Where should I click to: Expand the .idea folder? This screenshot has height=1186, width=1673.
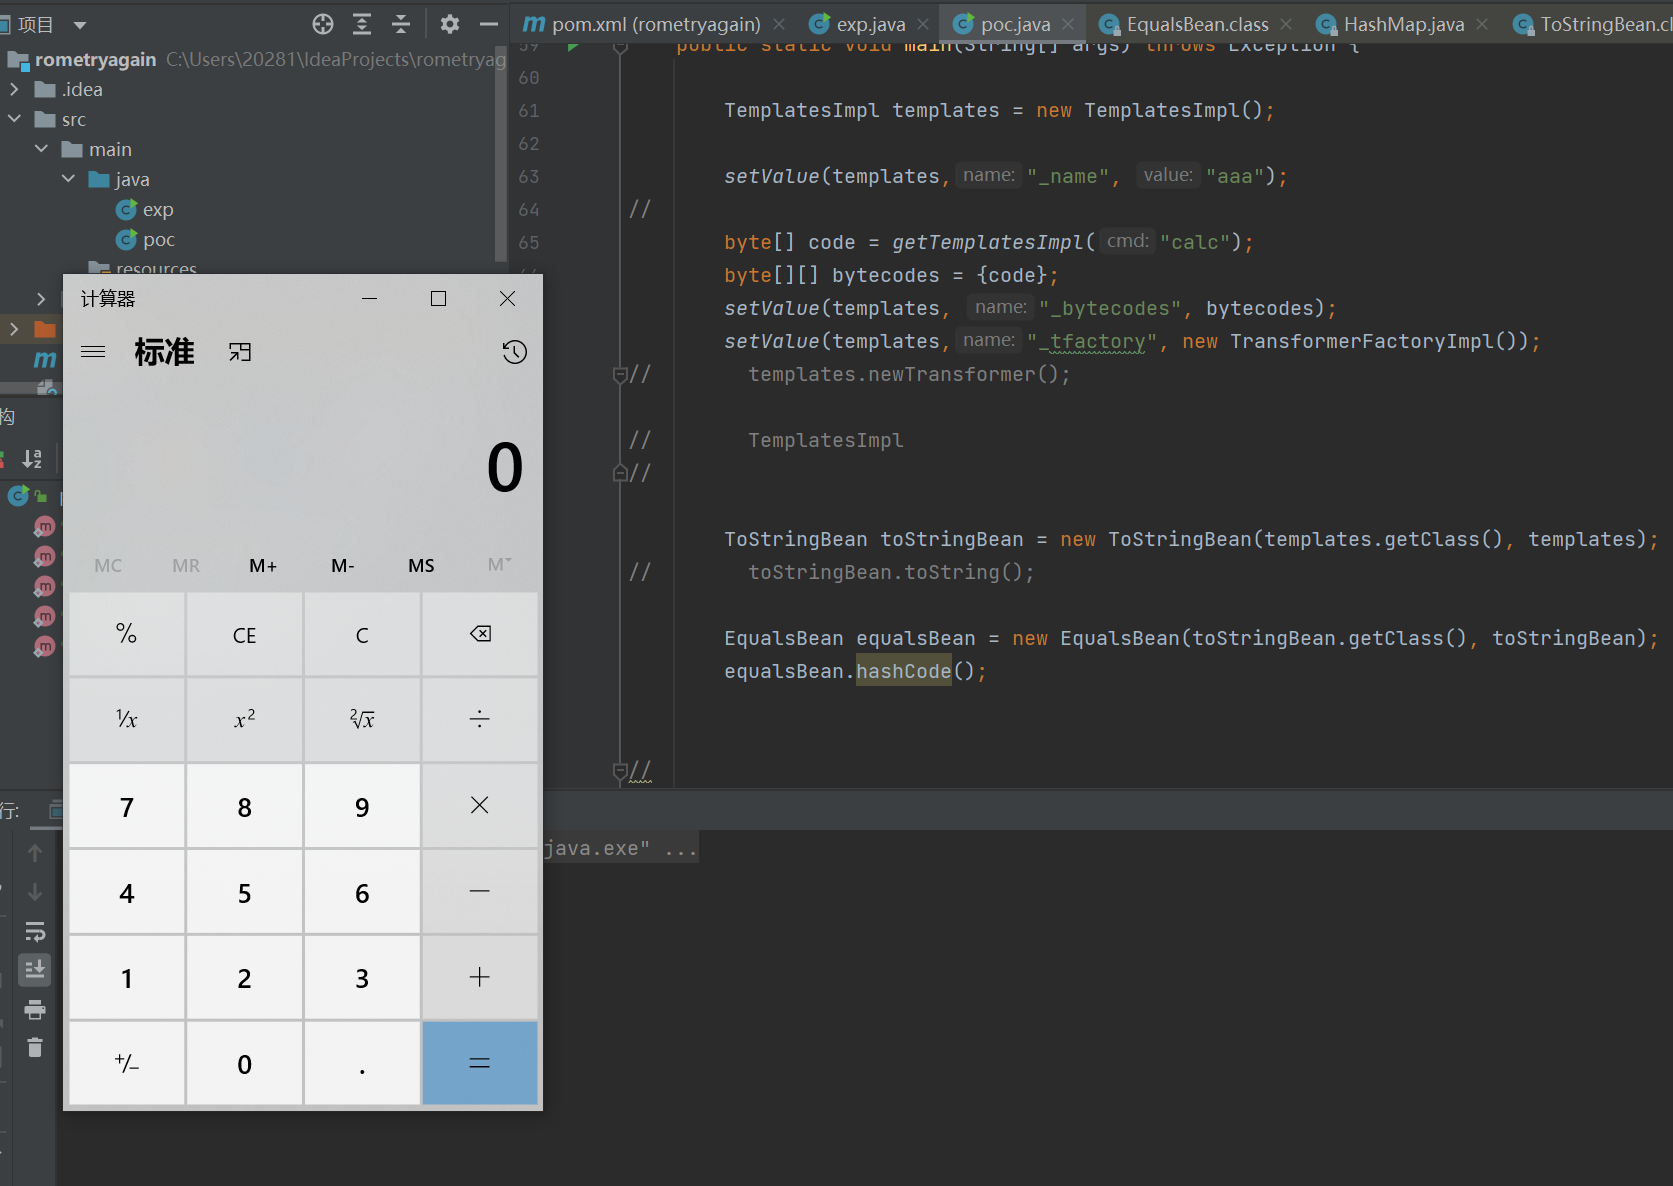coord(14,89)
